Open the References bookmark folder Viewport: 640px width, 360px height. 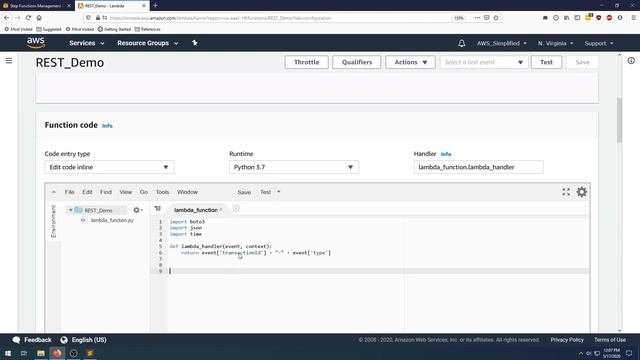tap(147, 29)
